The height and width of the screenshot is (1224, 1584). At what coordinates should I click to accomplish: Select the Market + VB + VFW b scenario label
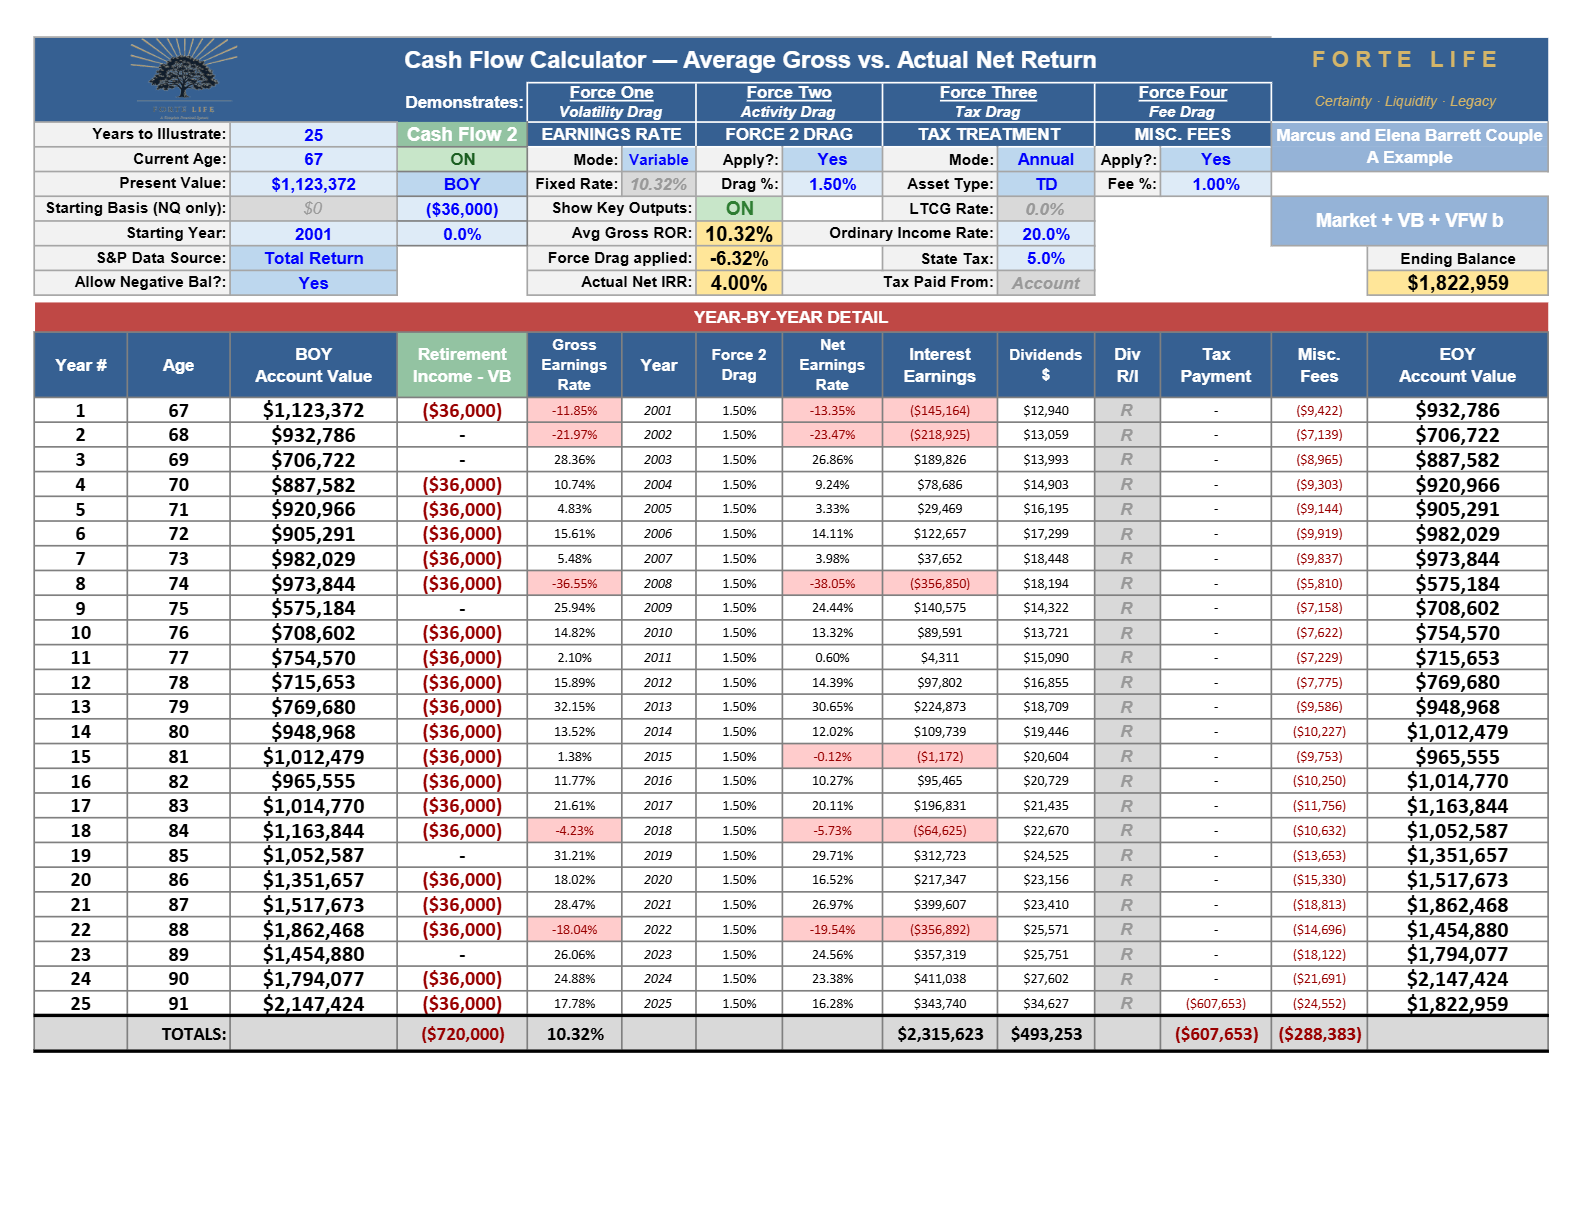[1409, 220]
